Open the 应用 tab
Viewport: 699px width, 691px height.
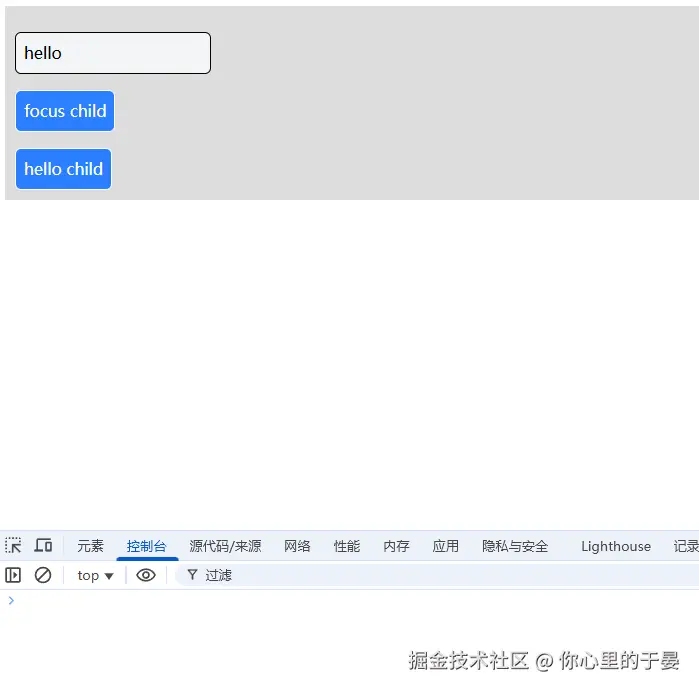click(x=446, y=546)
